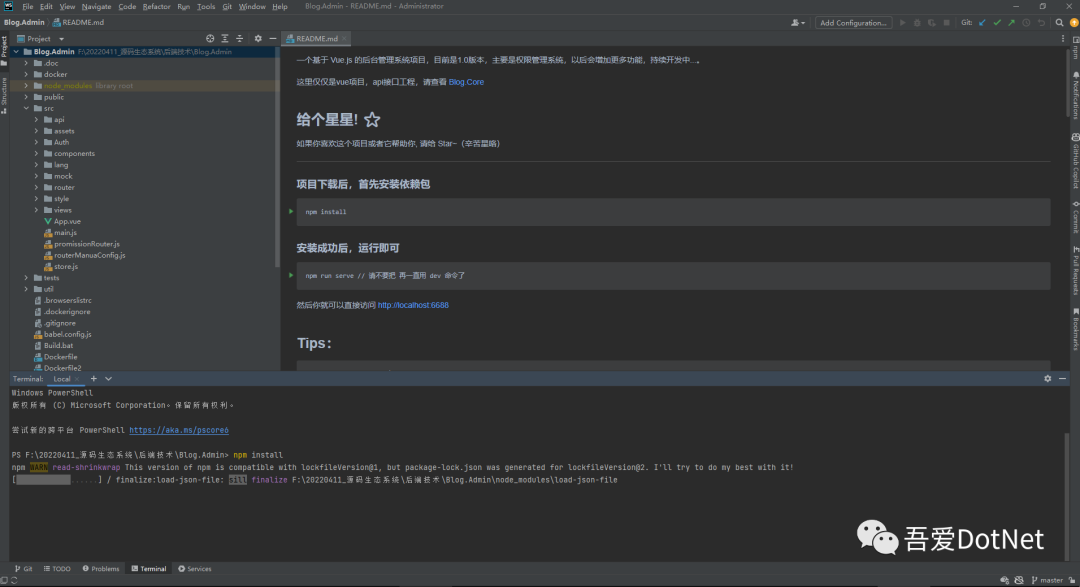The image size is (1080, 587).
Task: Open Project panel settings gear
Action: (258, 39)
